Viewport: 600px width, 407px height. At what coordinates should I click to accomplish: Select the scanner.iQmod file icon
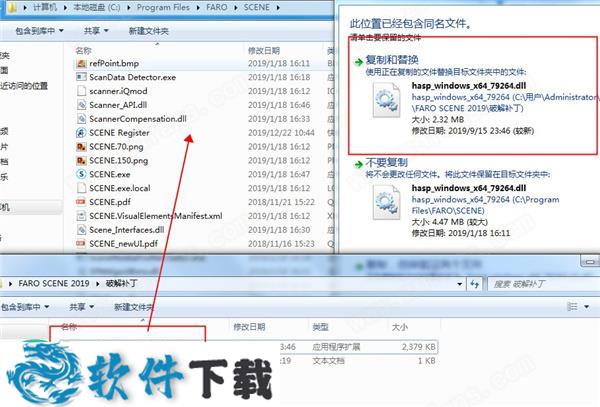click(x=81, y=91)
